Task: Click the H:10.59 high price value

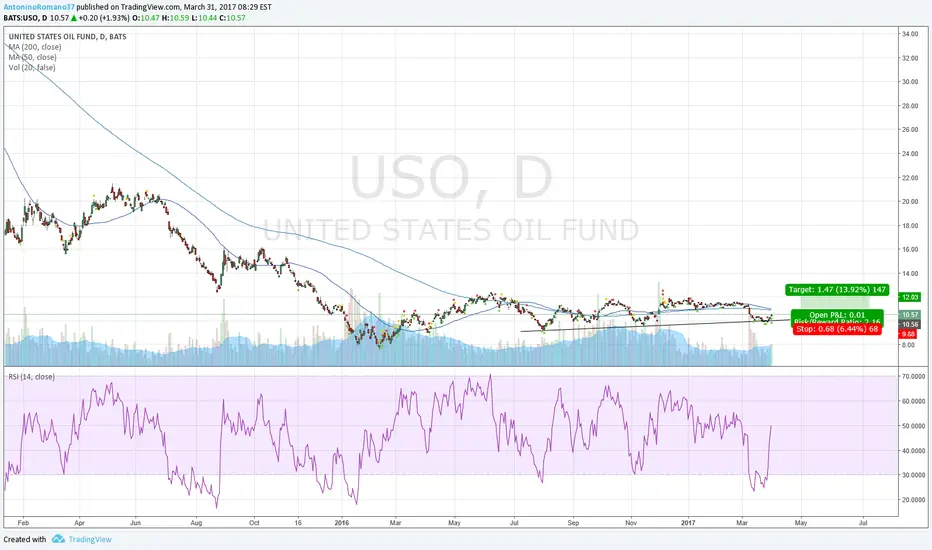Action: 175,18
